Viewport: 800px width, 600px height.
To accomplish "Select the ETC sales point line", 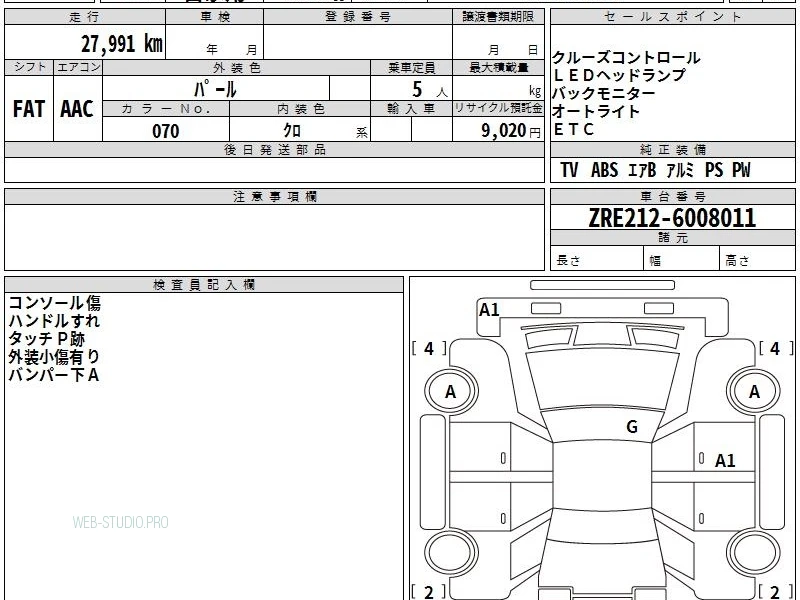I will tap(573, 130).
